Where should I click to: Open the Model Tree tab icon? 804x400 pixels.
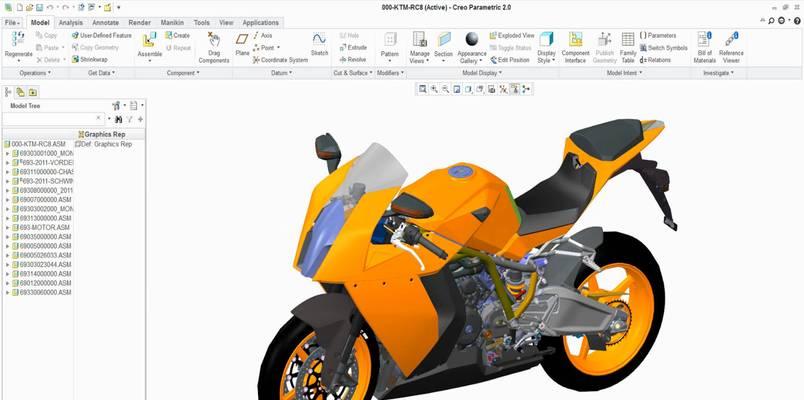pos(8,92)
